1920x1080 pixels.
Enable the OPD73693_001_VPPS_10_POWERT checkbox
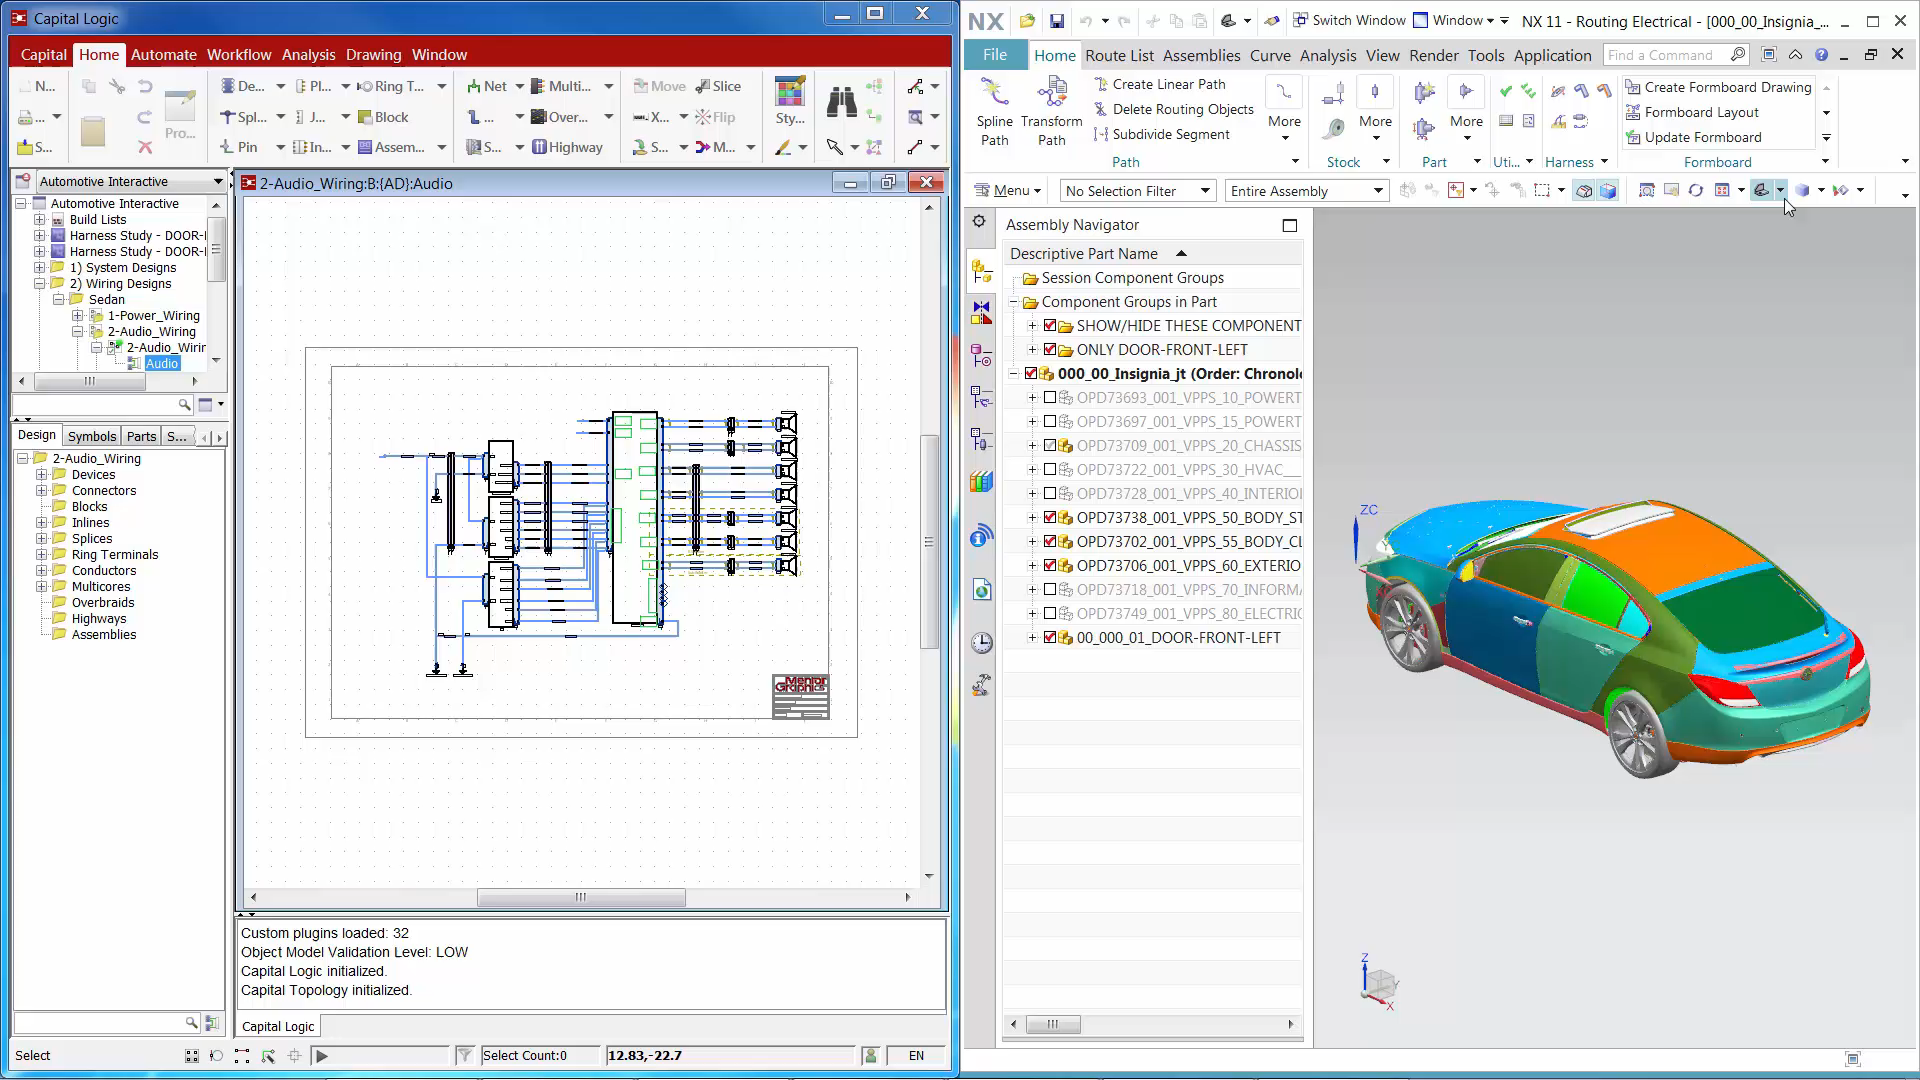tap(1050, 397)
